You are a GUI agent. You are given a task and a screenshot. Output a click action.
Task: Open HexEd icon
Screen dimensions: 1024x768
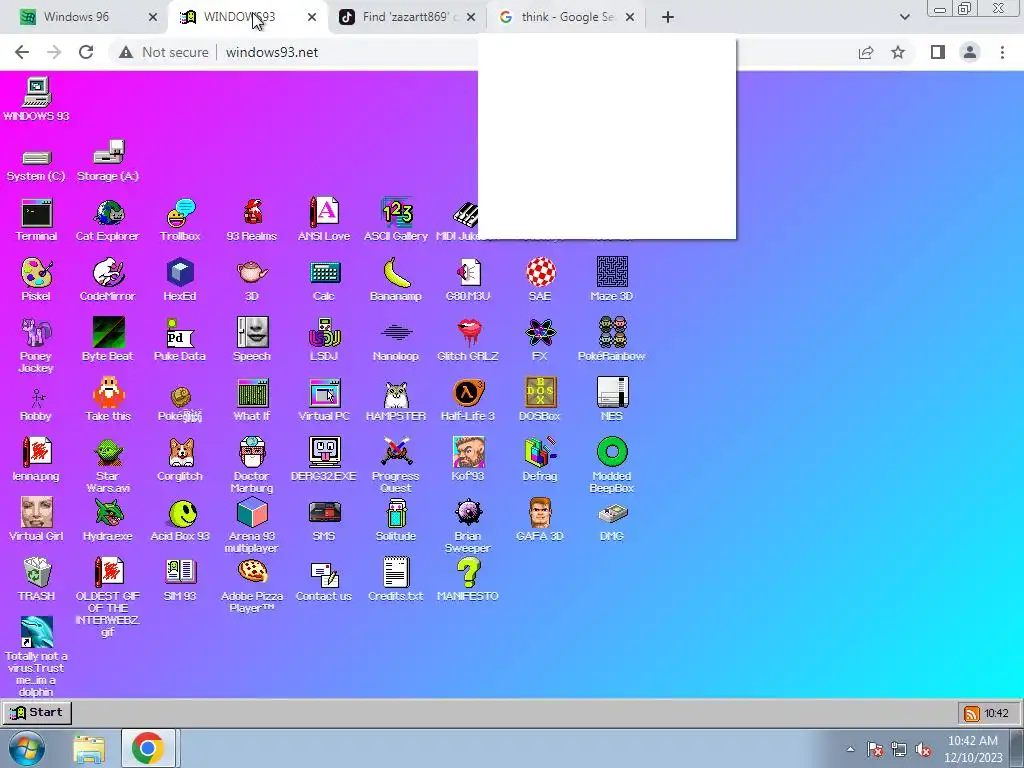coord(180,280)
